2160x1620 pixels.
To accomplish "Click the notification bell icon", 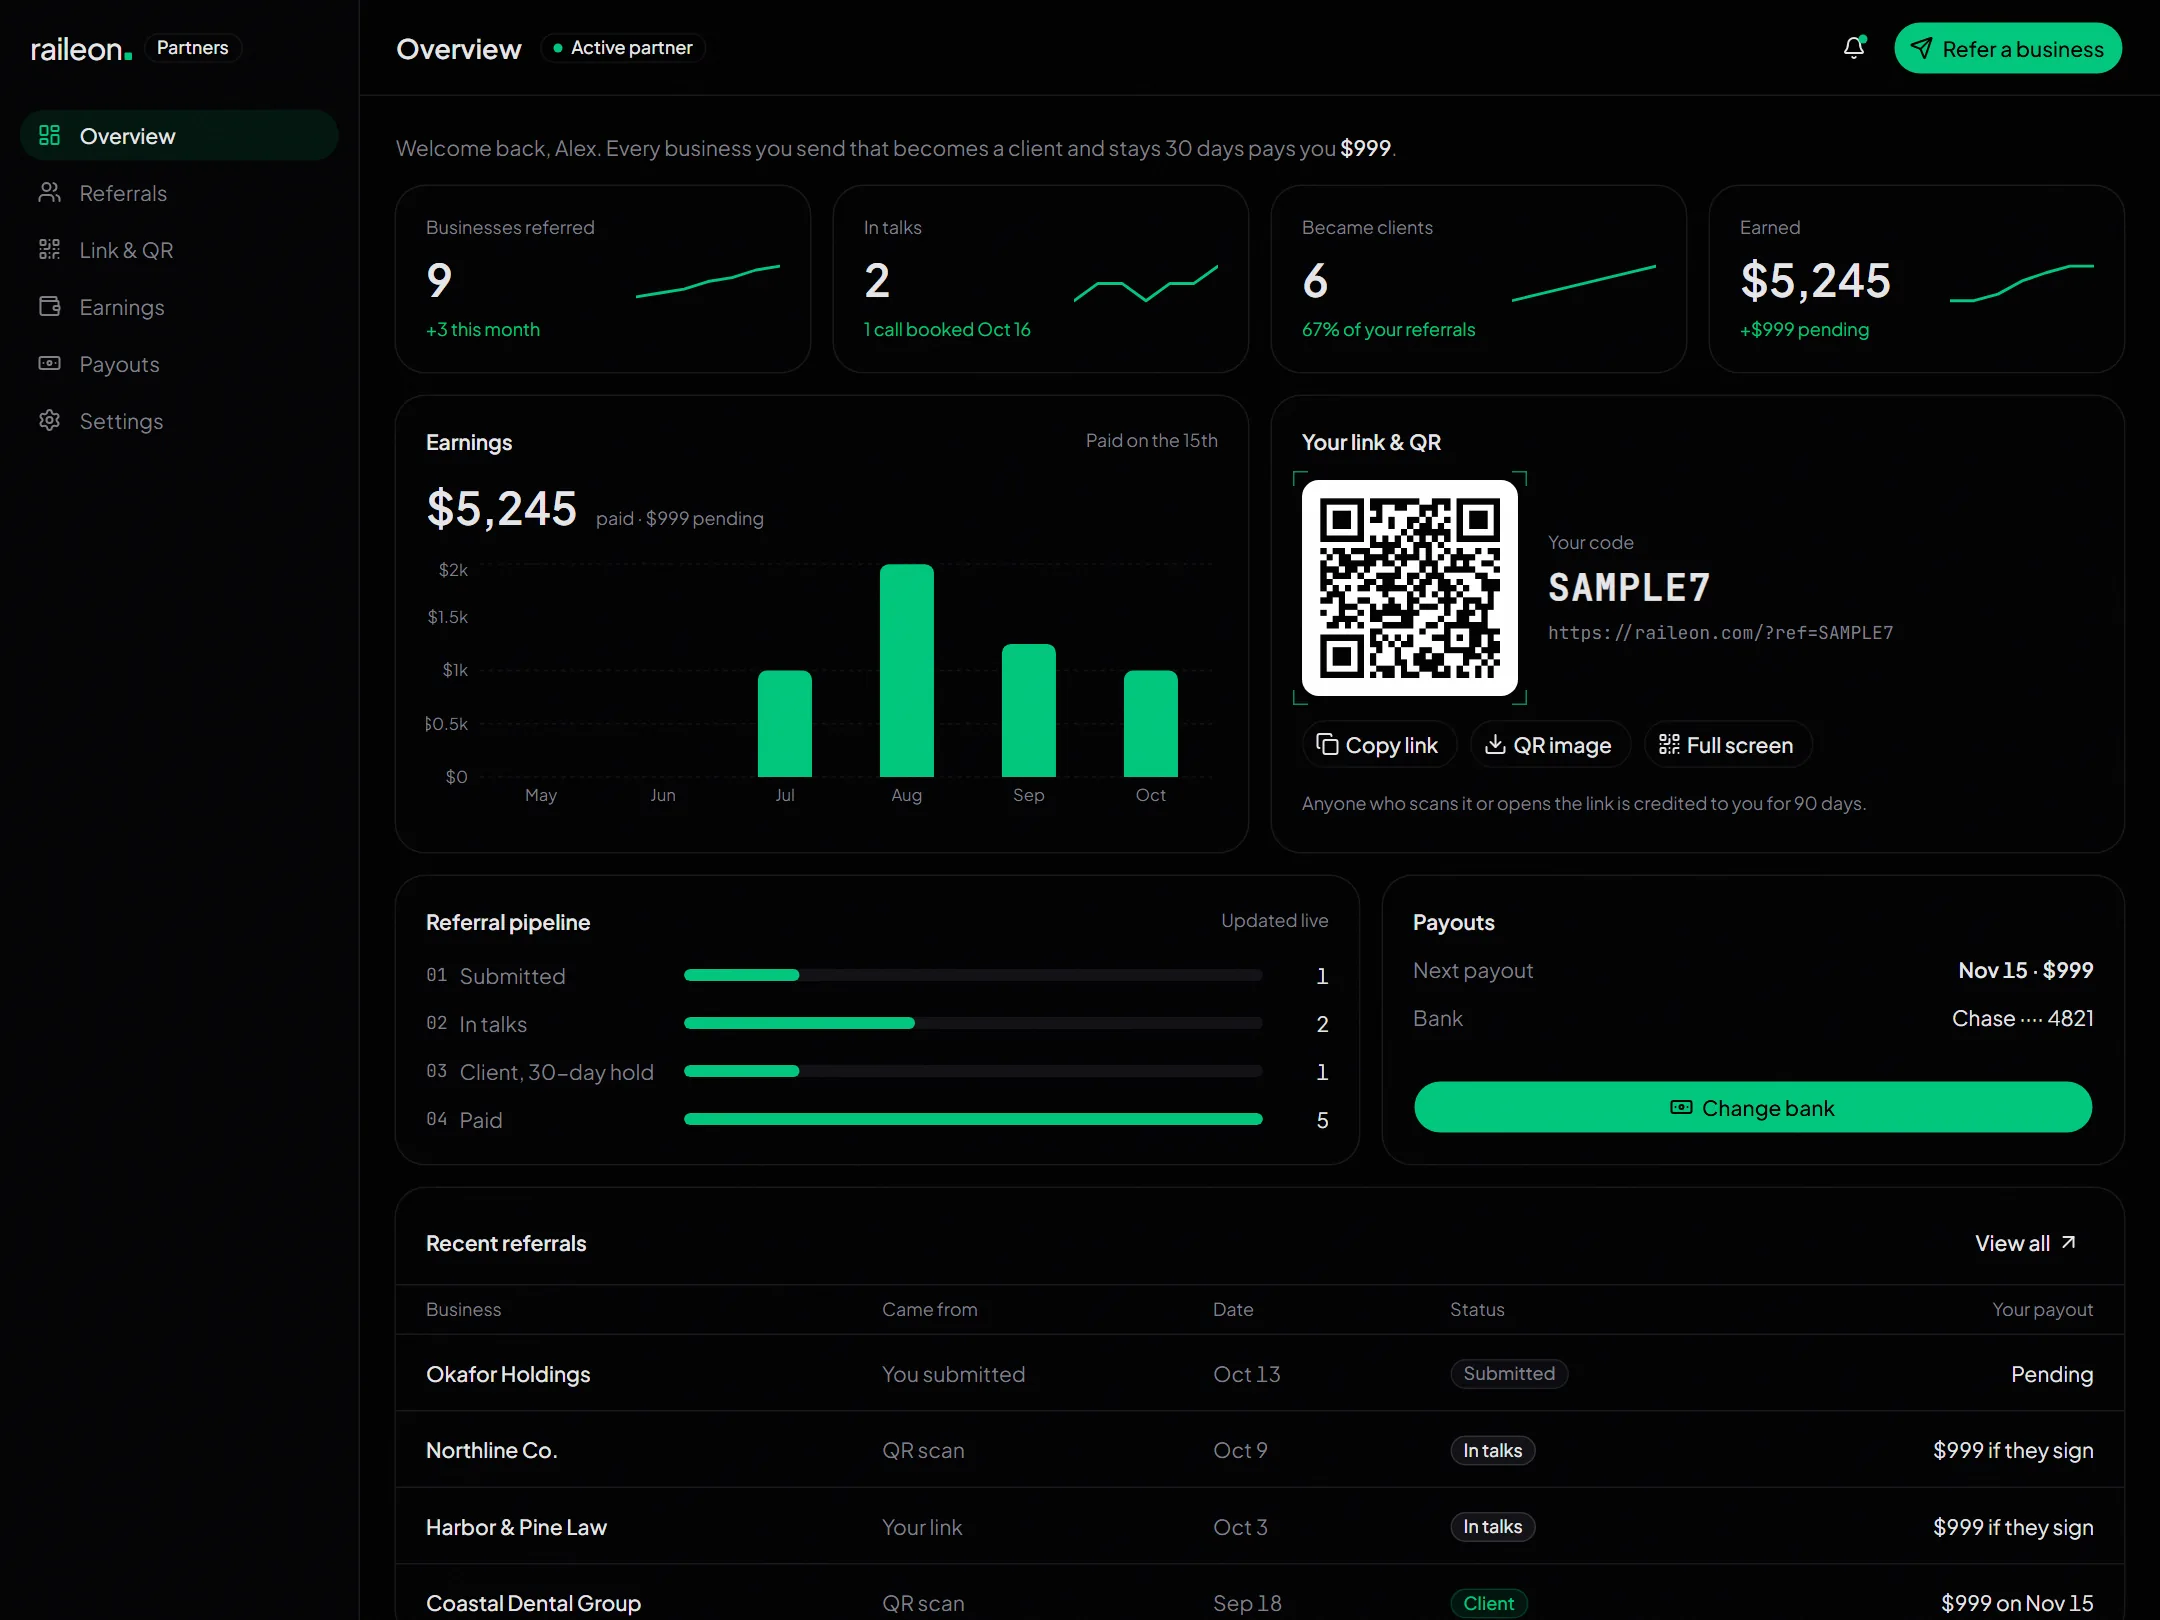I will [x=1853, y=48].
